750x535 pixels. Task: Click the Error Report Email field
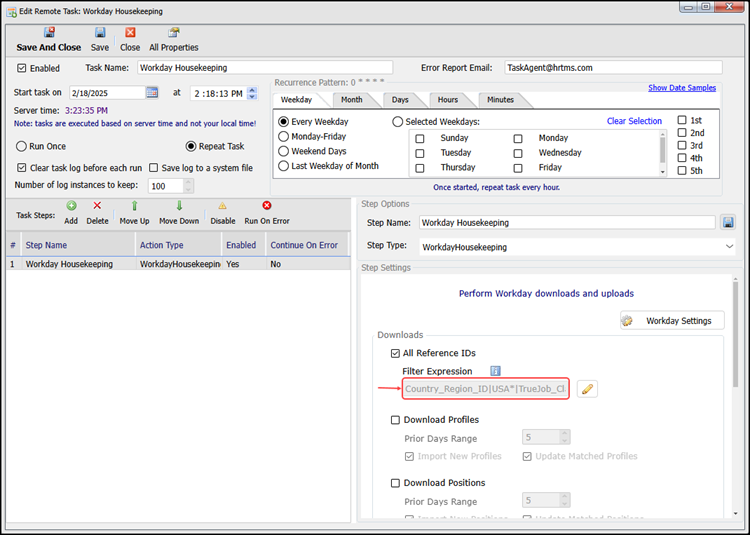613,67
